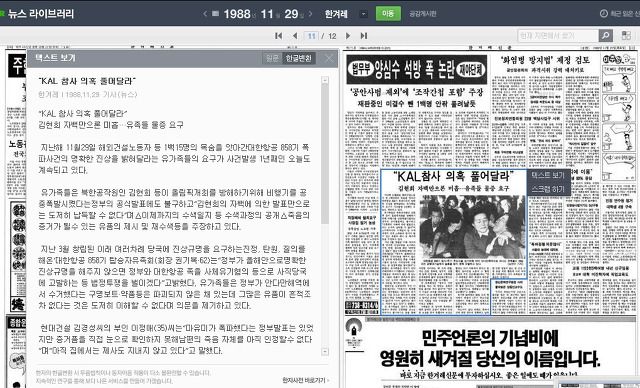The width and height of the screenshot is (640, 388).
Task: Click the green 이동 button
Action: pyautogui.click(x=388, y=13)
